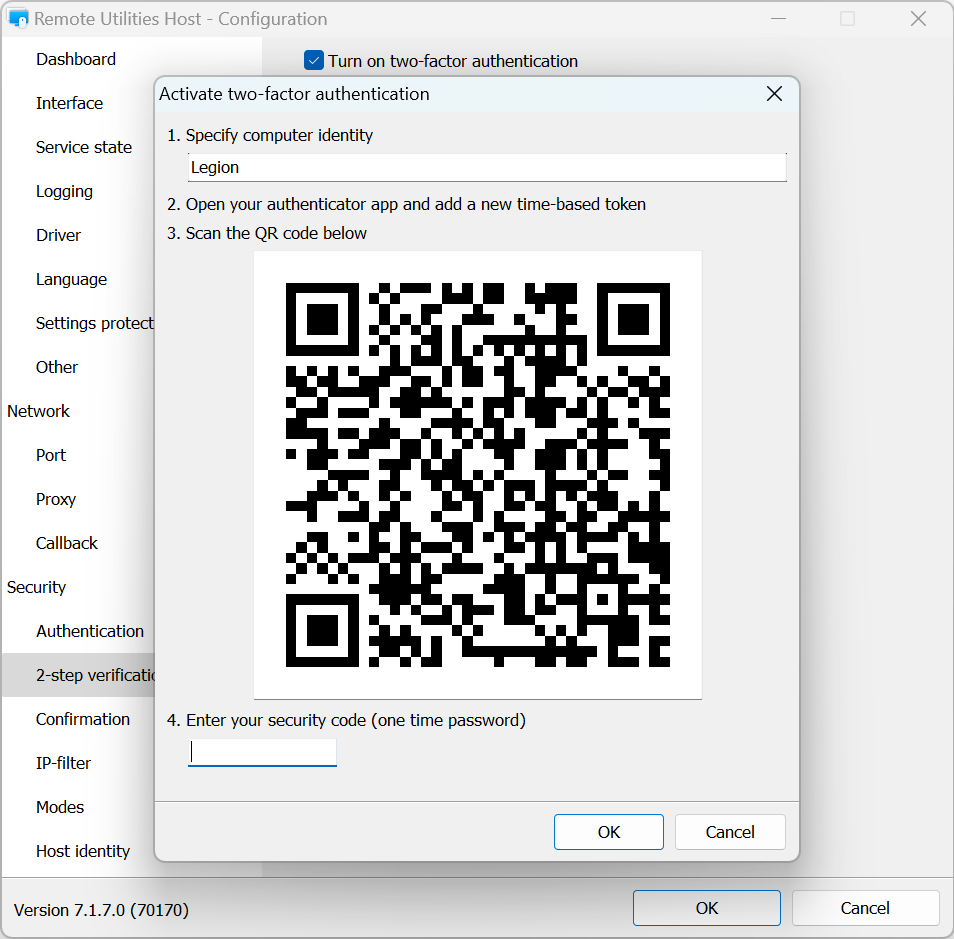This screenshot has height=939, width=954.
Task: Click the QR code image
Action: tap(477, 475)
